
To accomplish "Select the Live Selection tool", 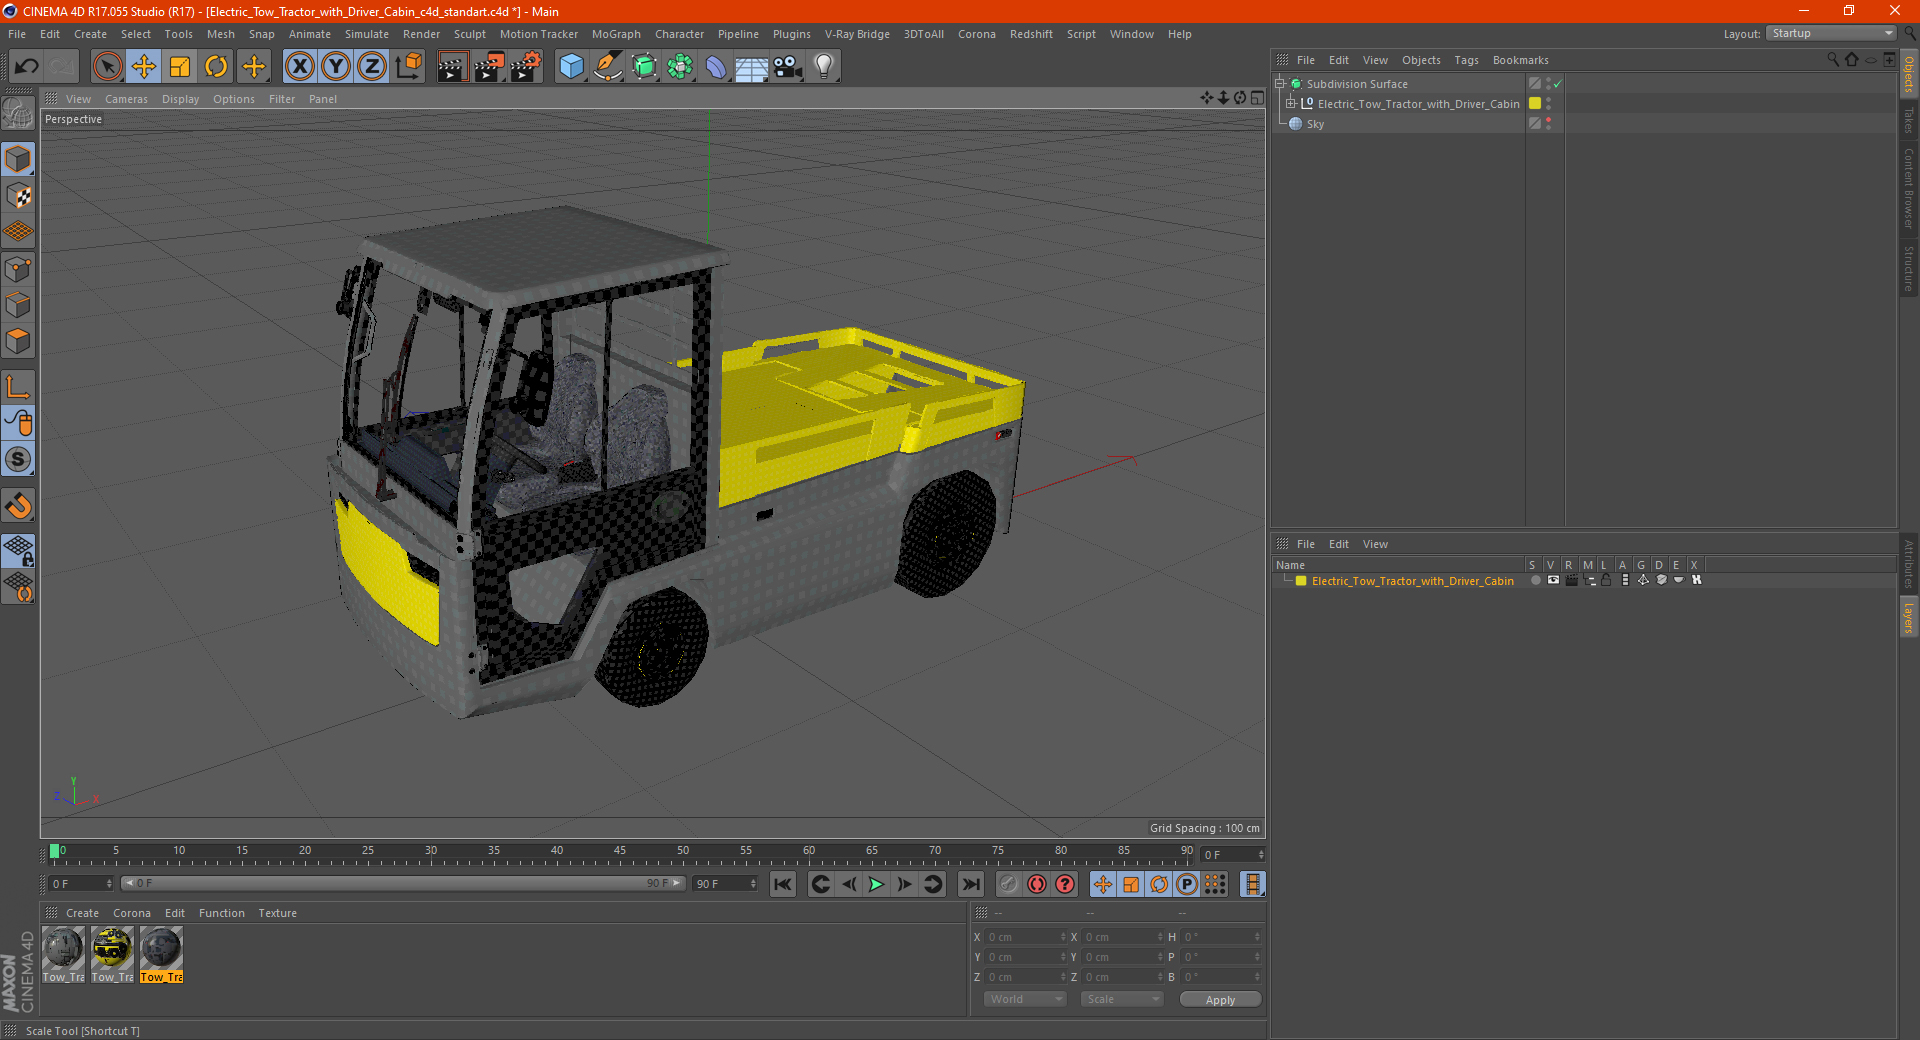I will click(107, 67).
